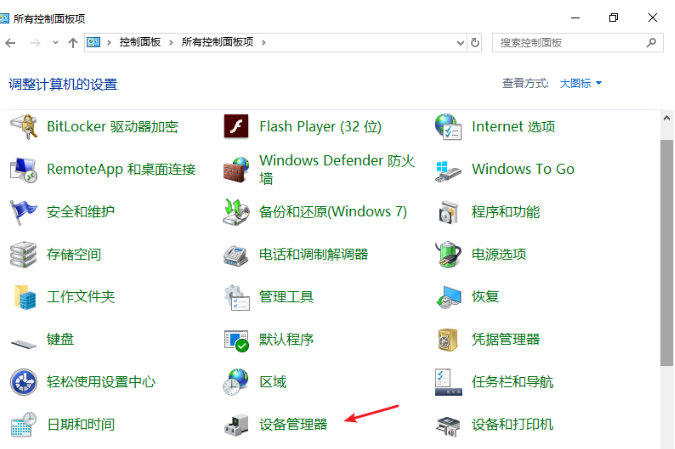Open the BitLocker drive encryption icon
This screenshot has height=449, width=675.
pyautogui.click(x=23, y=127)
